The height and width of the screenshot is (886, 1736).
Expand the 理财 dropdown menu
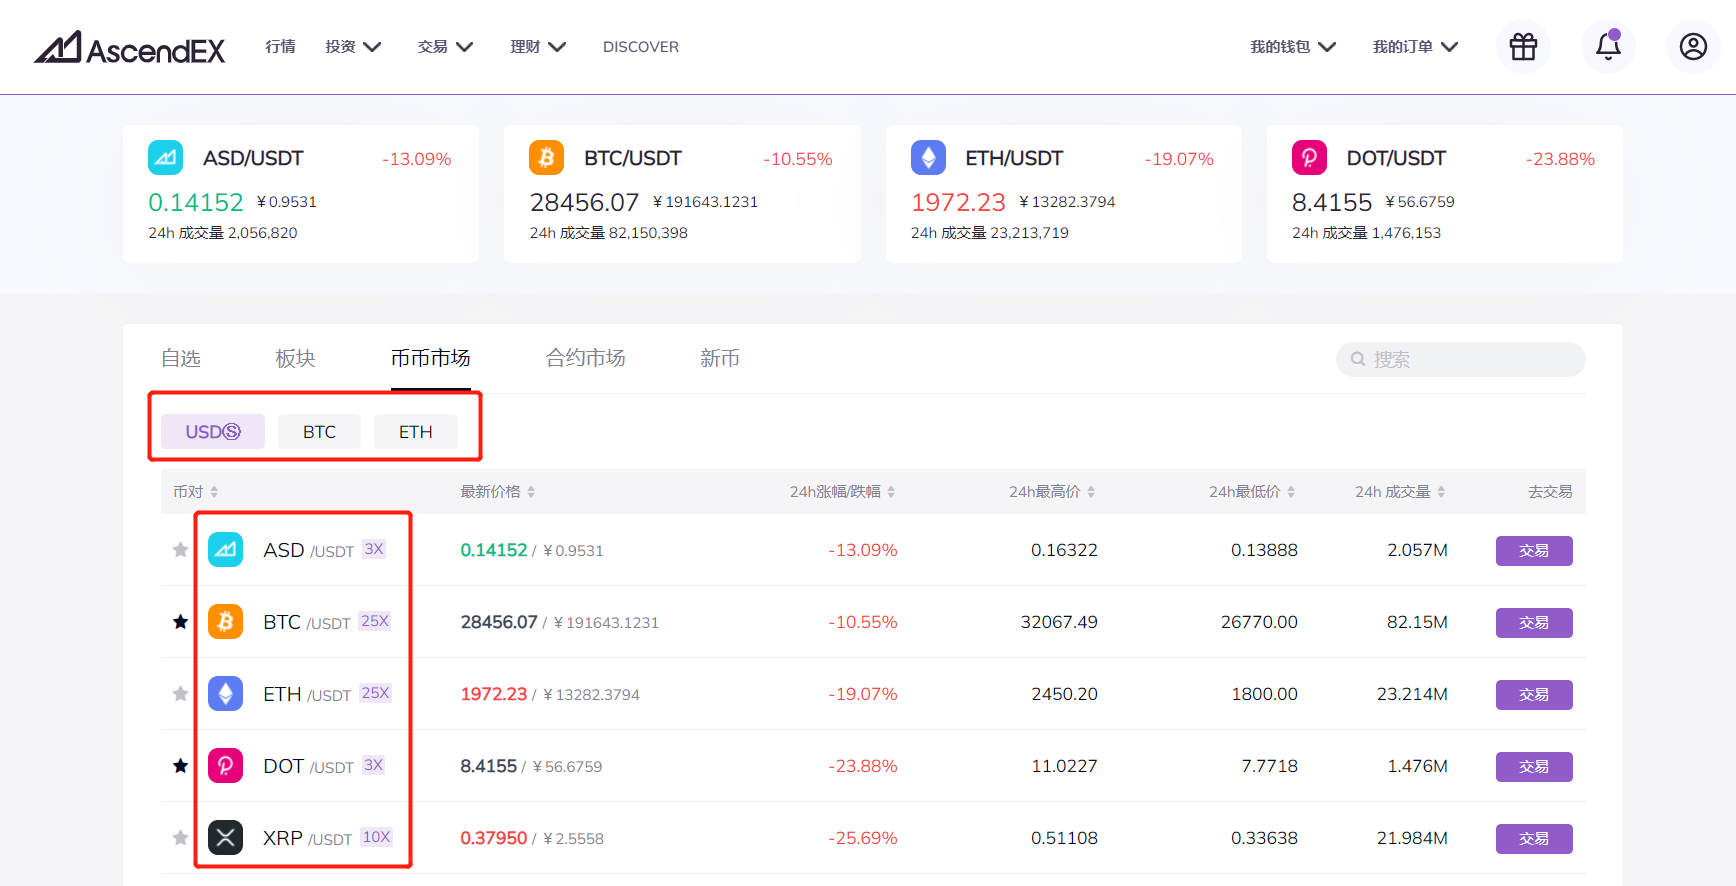[538, 47]
